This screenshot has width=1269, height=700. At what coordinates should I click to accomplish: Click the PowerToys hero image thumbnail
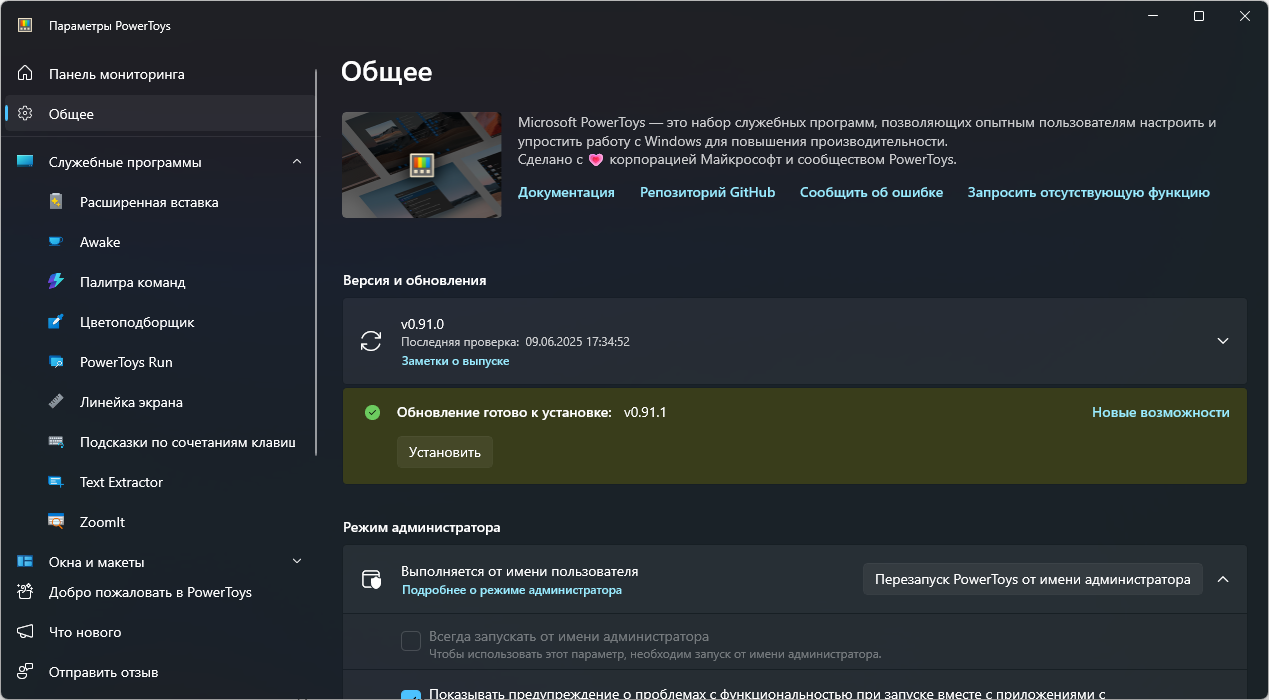point(422,165)
